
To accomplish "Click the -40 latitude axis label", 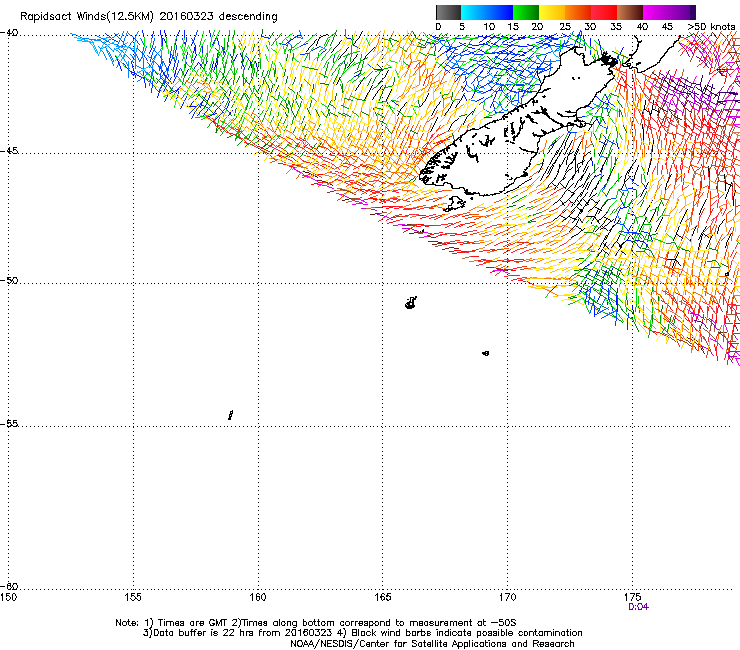I will point(9,33).
